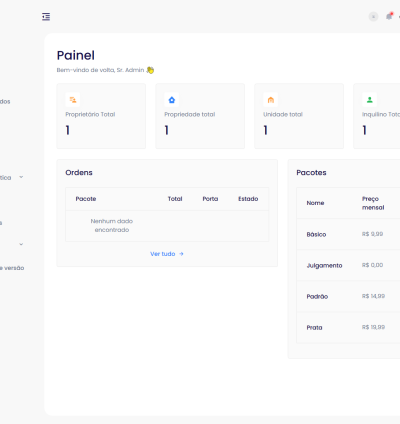Expand the lower sidebar chevron above versão
The image size is (400, 424).
(21, 244)
